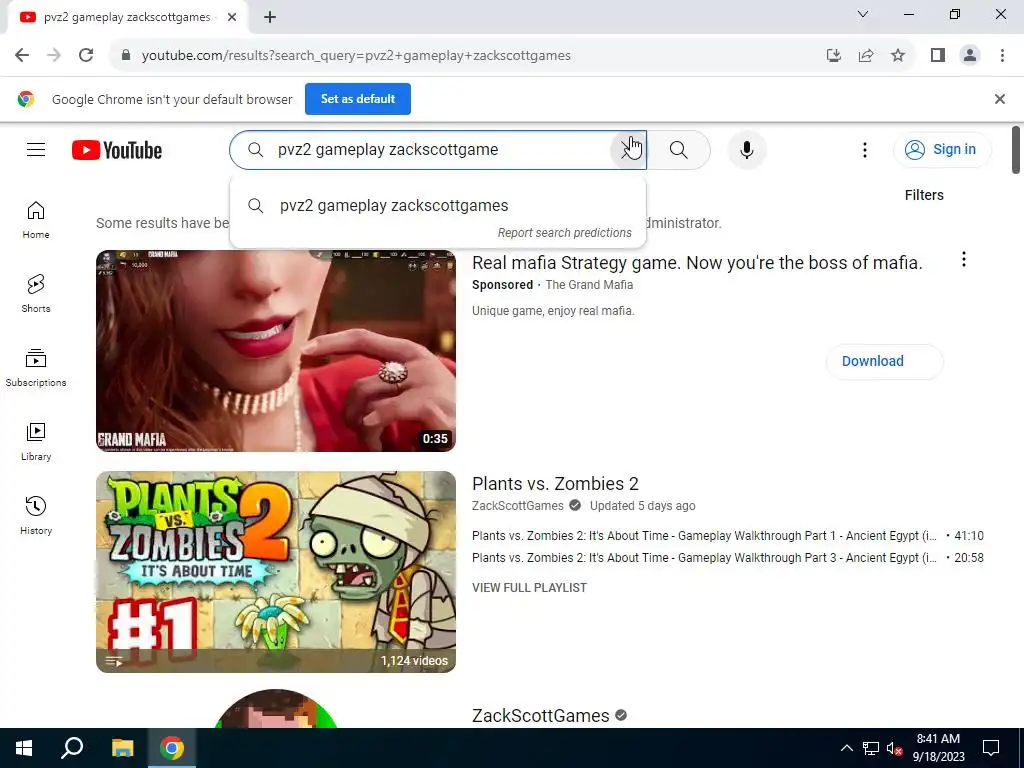
Task: Open ZackScottGames channel result title
Action: [541, 716]
